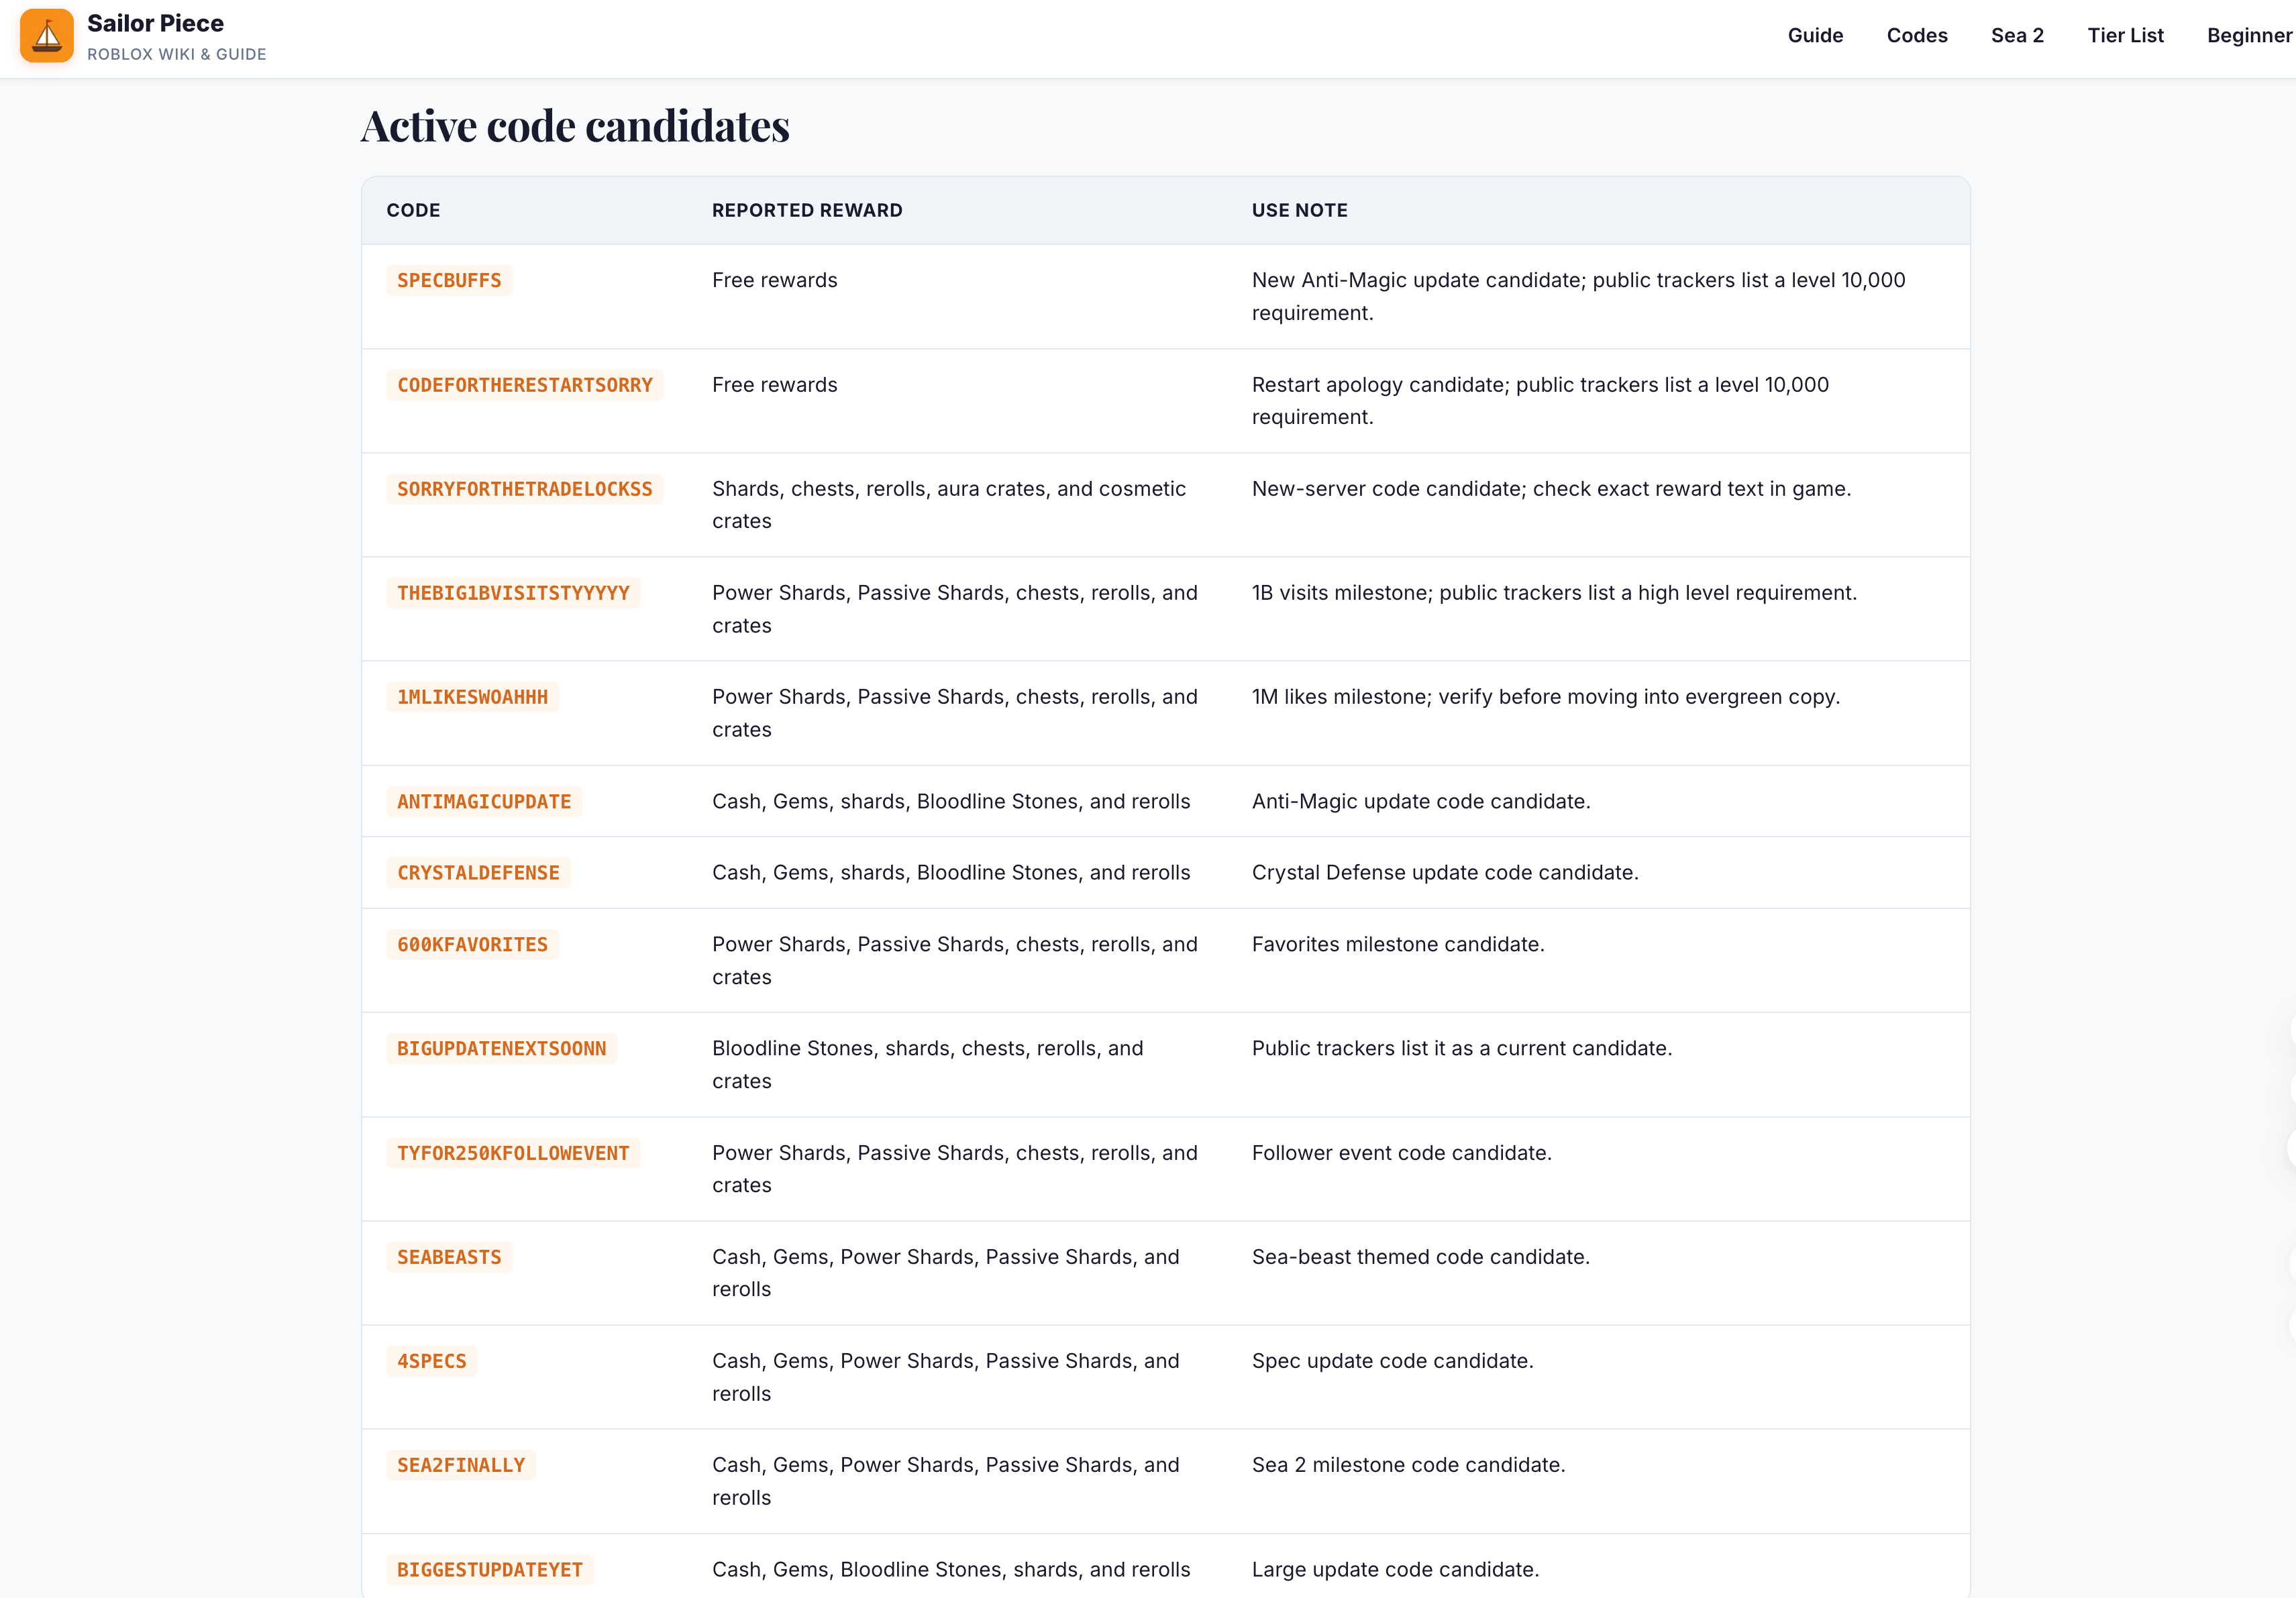Click the Sailor Piece site title
Screen dimensions: 2296x1598
(155, 23)
